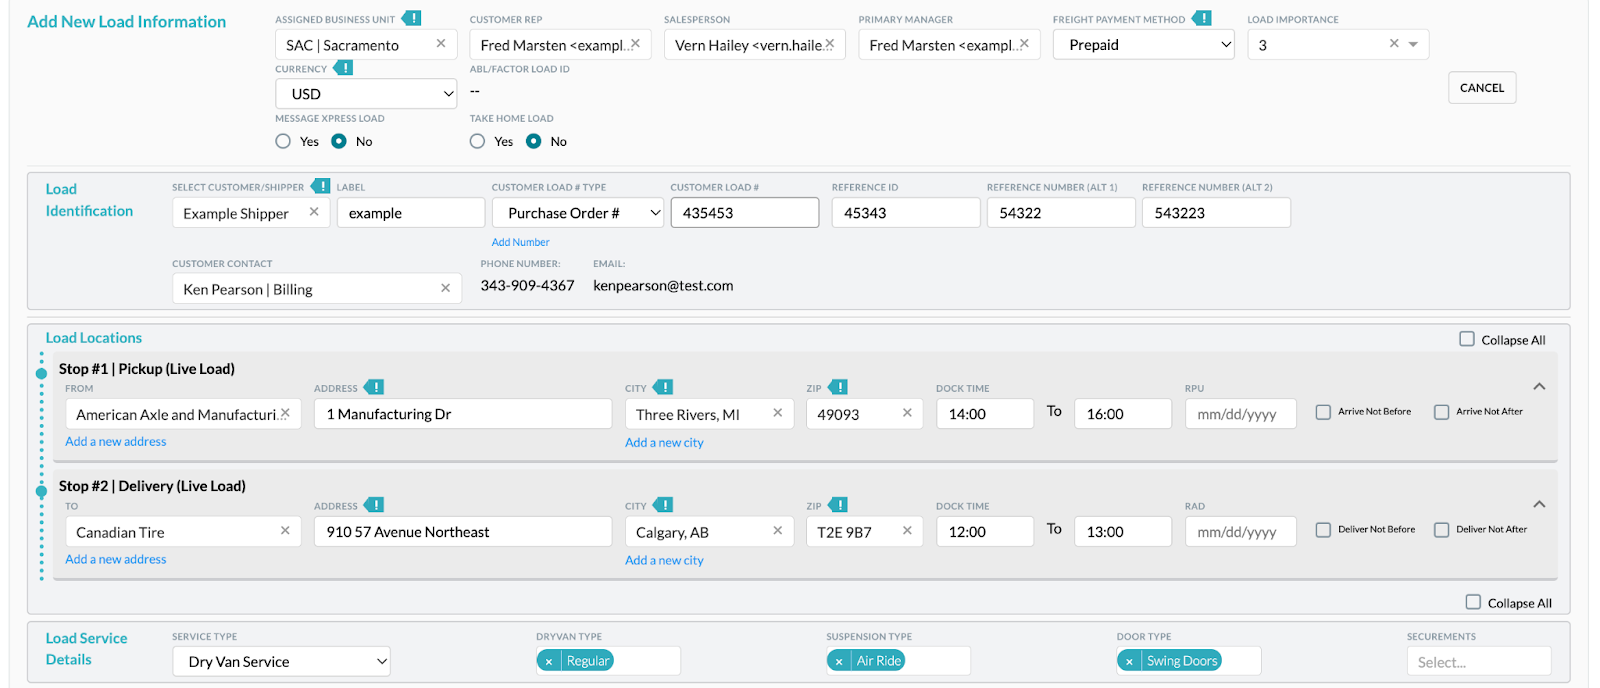Clear Load Importance value 3
Viewport: 1600px width, 688px height.
click(1394, 44)
